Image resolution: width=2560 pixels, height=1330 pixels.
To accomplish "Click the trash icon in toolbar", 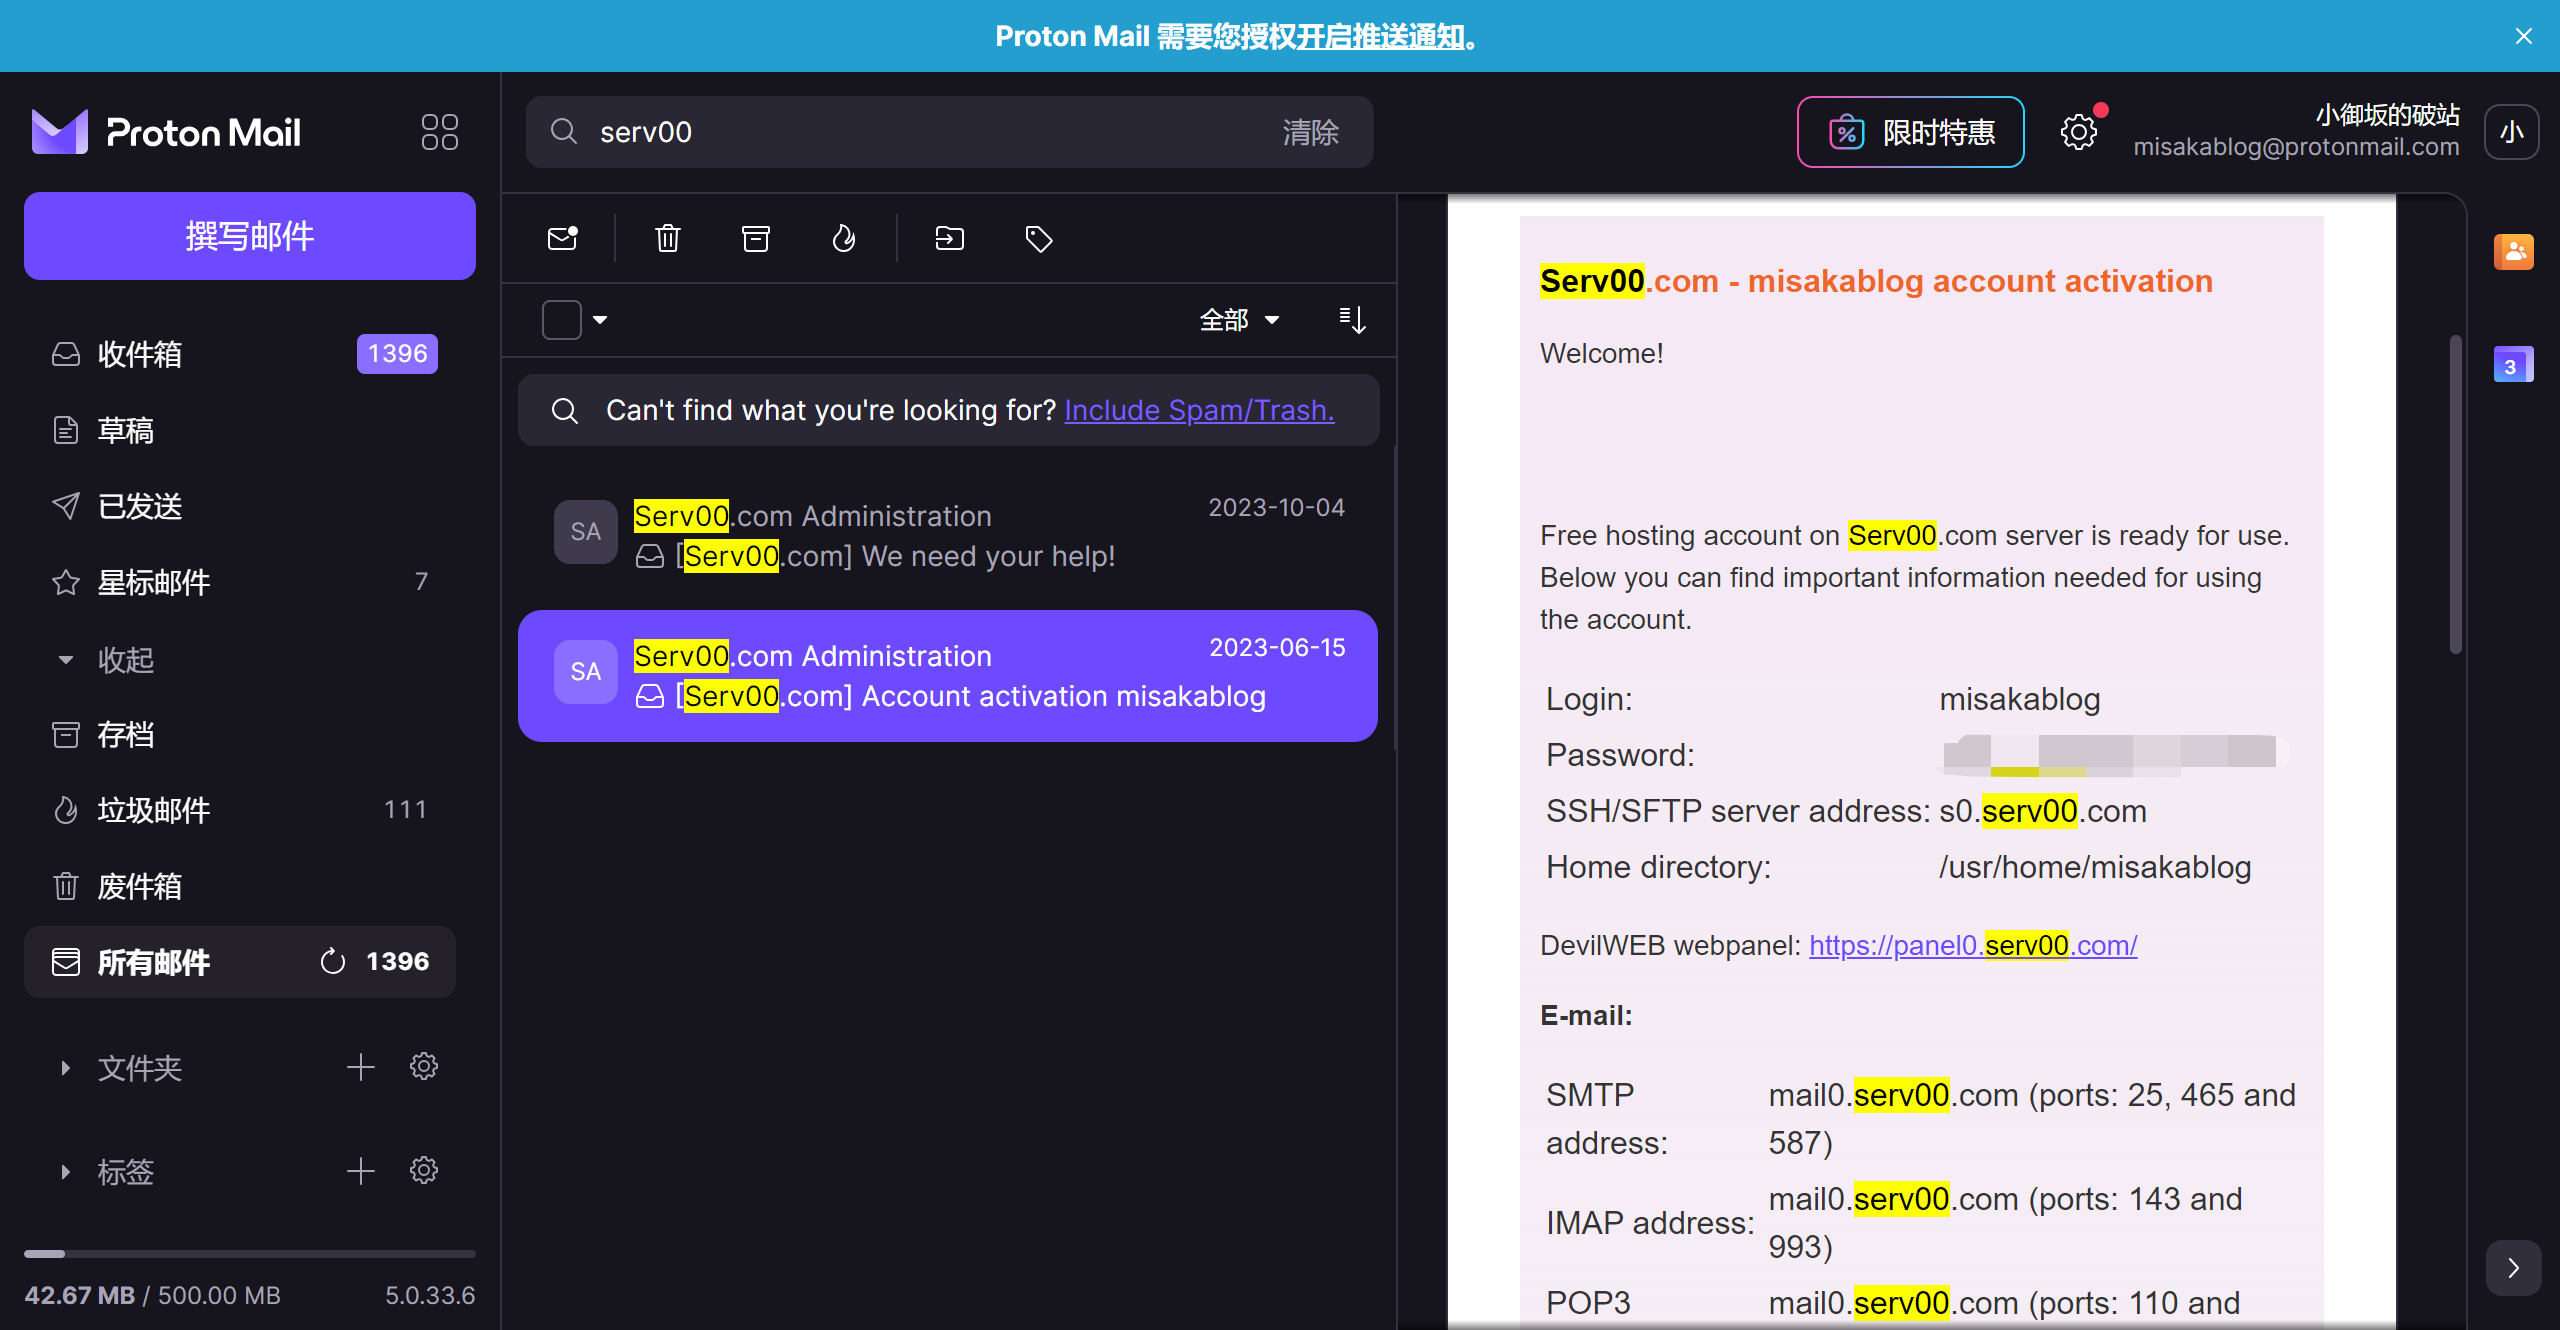I will click(668, 238).
